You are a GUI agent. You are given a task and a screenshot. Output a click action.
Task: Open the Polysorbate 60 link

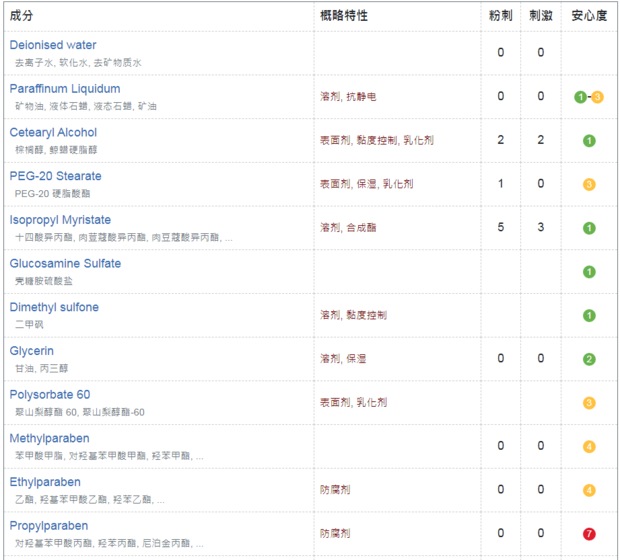50,395
